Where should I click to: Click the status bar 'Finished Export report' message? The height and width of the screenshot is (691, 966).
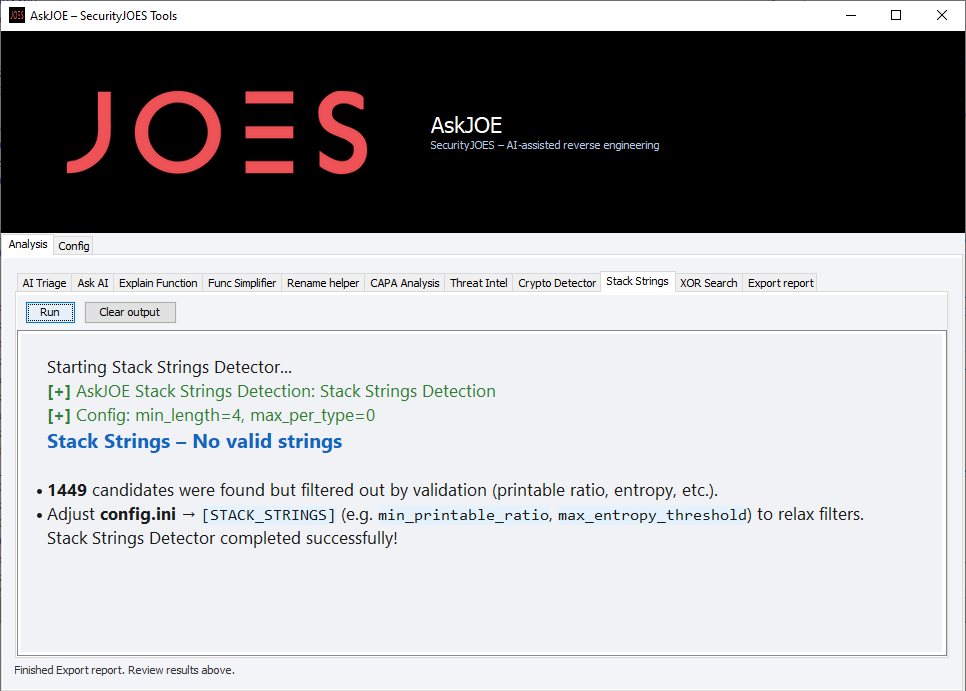[x=124, y=670]
